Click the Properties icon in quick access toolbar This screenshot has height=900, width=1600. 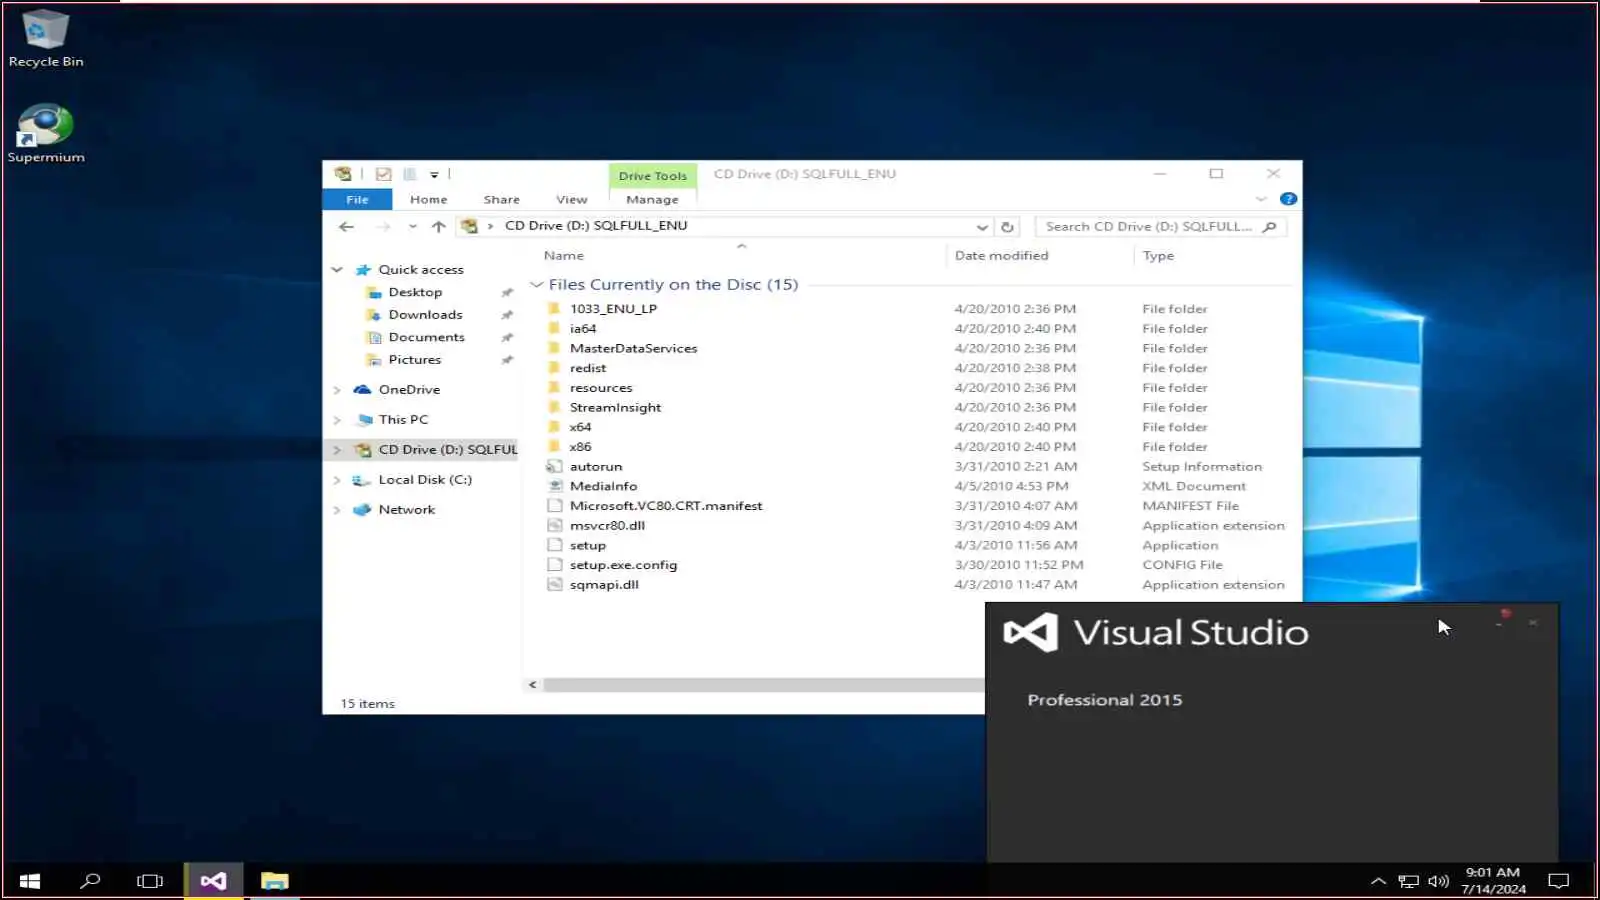[383, 174]
